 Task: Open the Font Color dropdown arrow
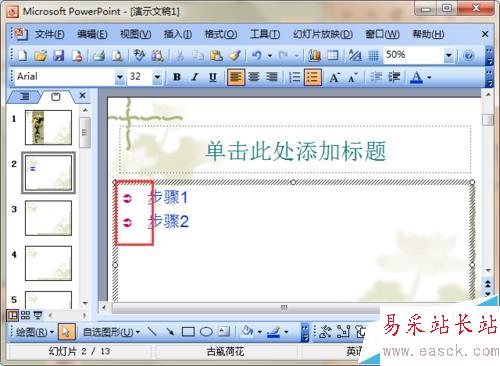click(x=429, y=78)
